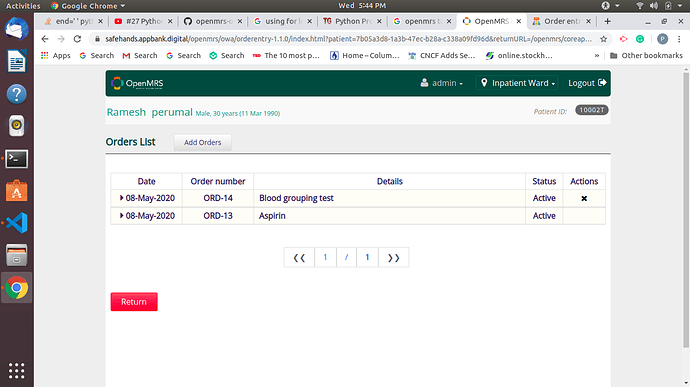Go to next page of orders
690x387 pixels.
(393, 258)
